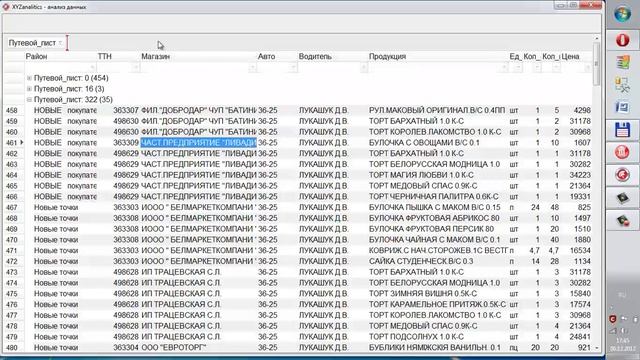640x360 pixels.
Task: Sort by the Магазин column header
Action: point(156,56)
